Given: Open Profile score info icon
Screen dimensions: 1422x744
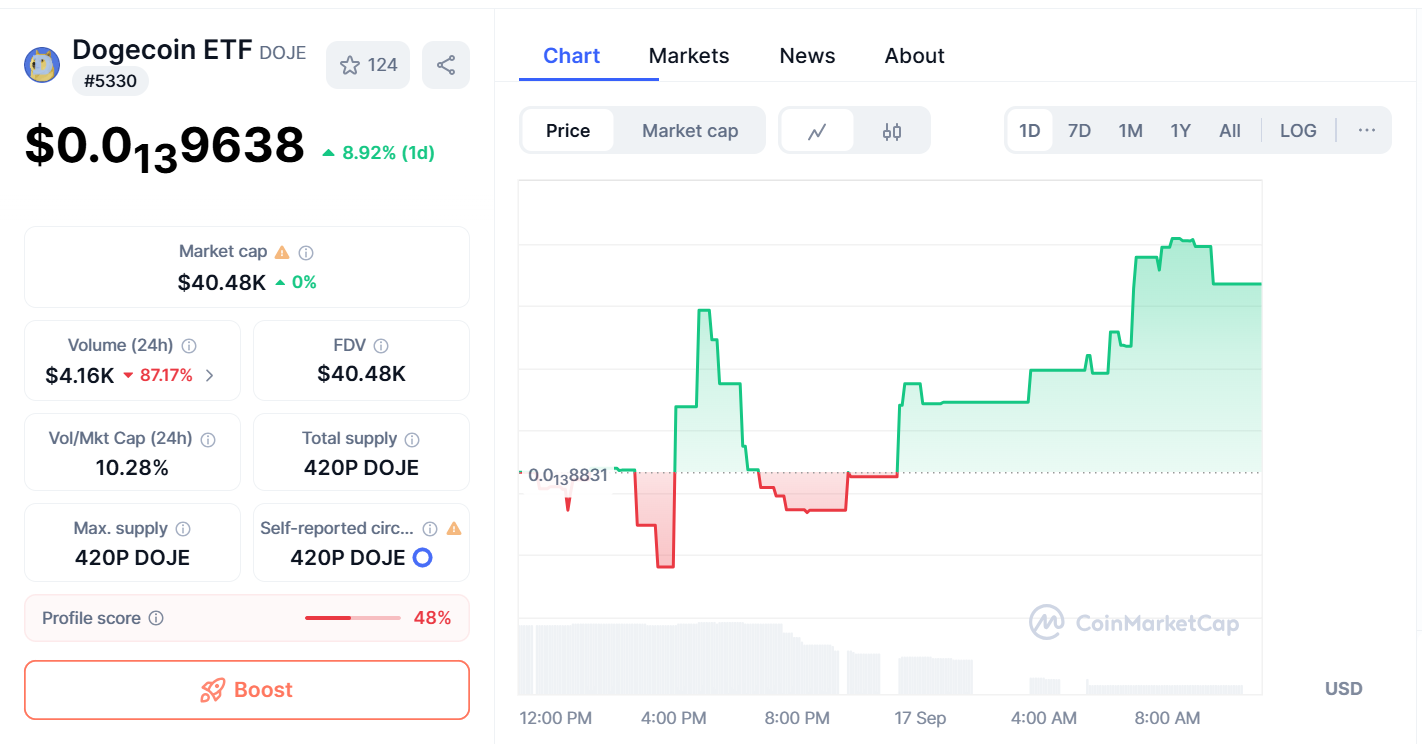Looking at the screenshot, I should click(156, 619).
